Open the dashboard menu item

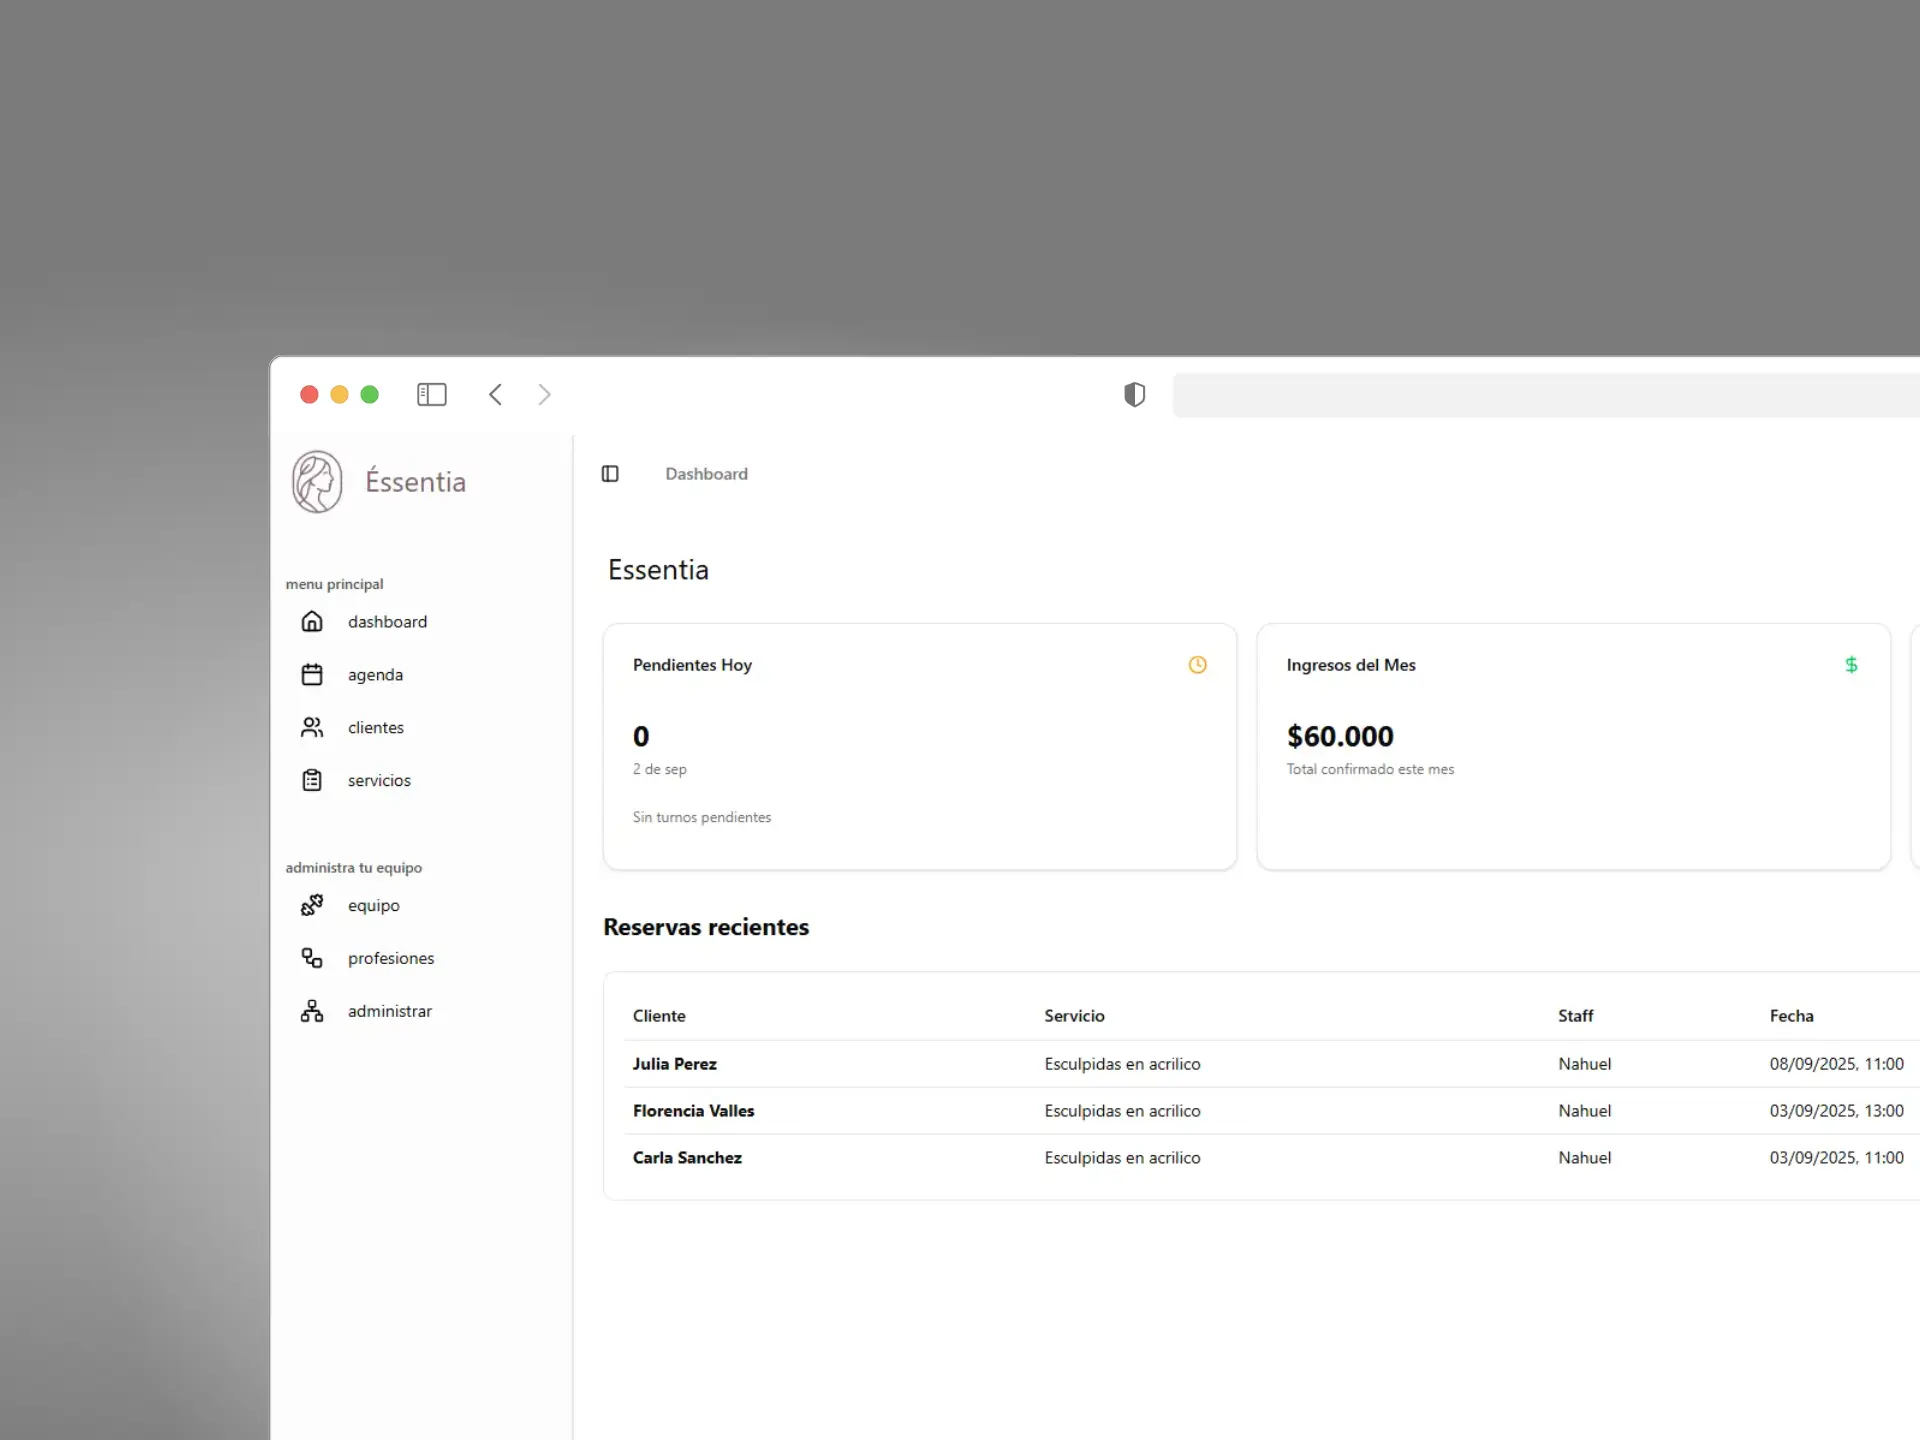(387, 622)
